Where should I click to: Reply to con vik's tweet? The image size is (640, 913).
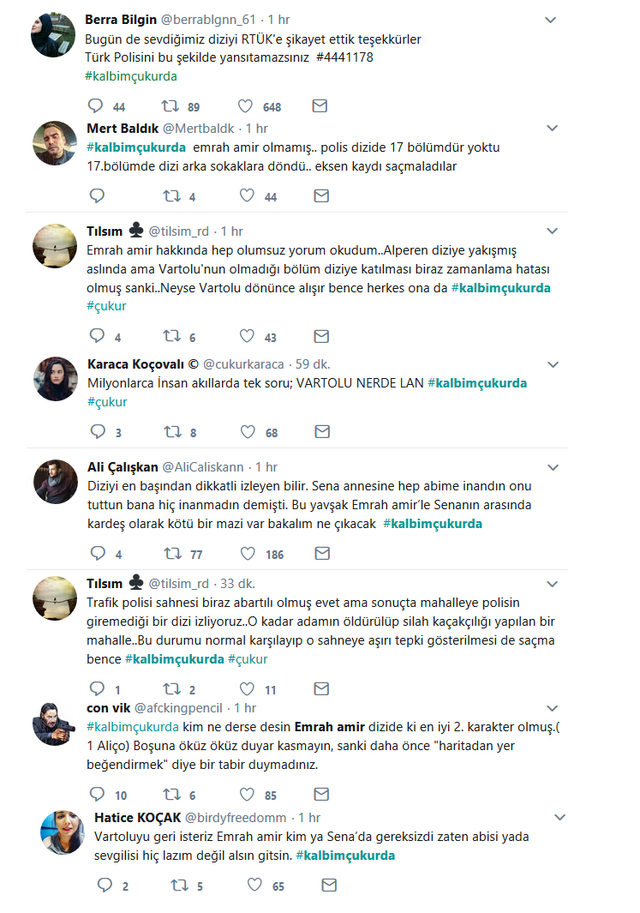tap(97, 795)
